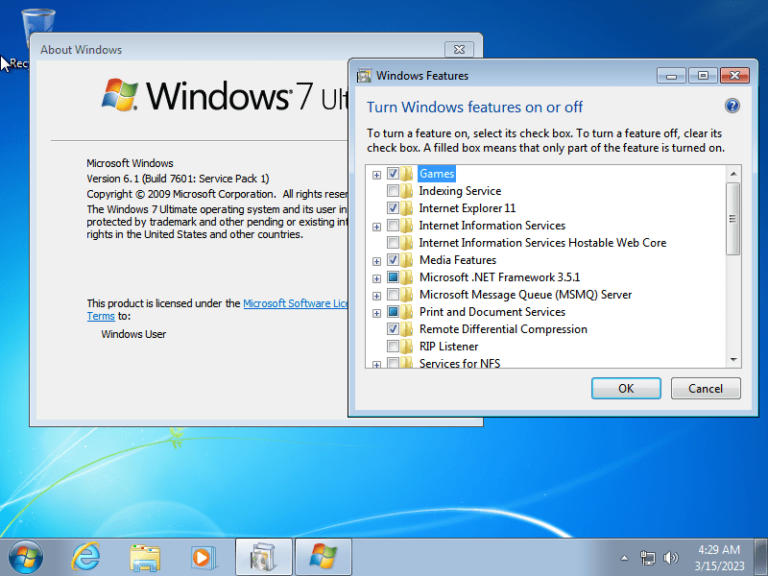Viewport: 768px width, 576px height.
Task: Select the About Windows taskbar button
Action: click(323, 557)
